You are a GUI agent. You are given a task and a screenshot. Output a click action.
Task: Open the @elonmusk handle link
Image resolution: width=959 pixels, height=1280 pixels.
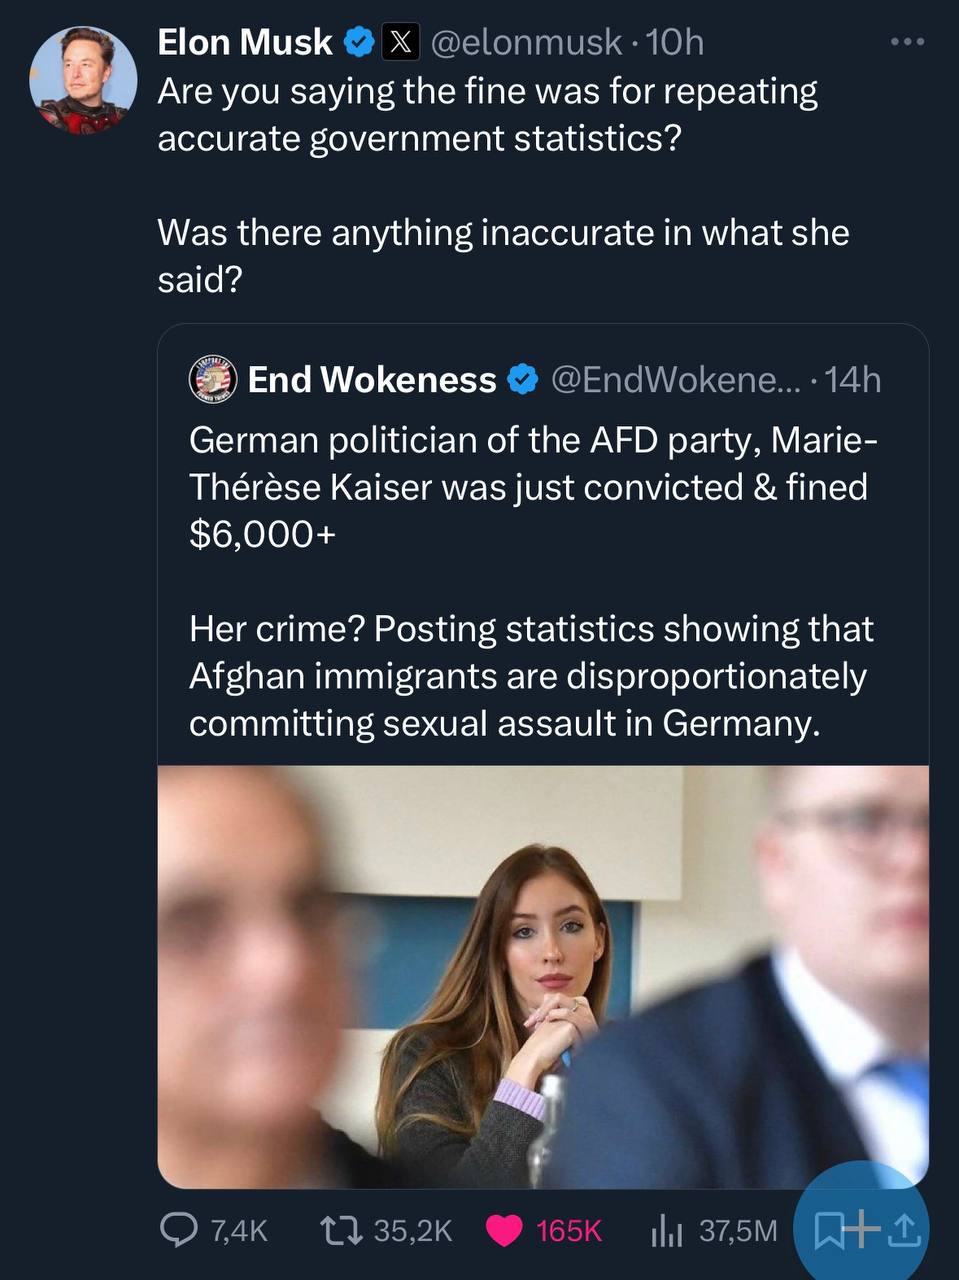click(526, 42)
